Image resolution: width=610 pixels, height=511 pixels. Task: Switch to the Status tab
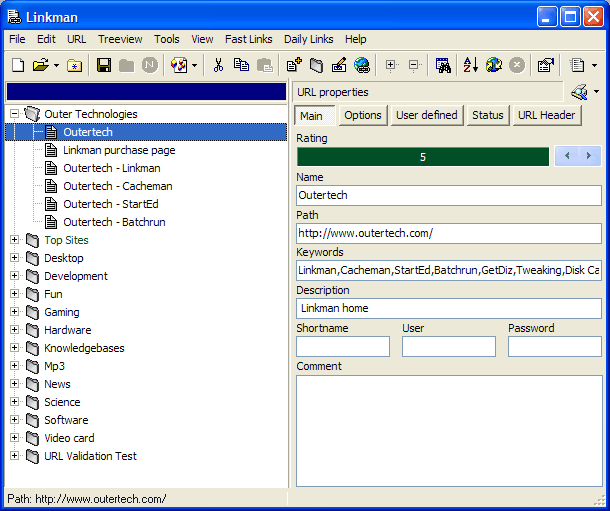pyautogui.click(x=488, y=115)
